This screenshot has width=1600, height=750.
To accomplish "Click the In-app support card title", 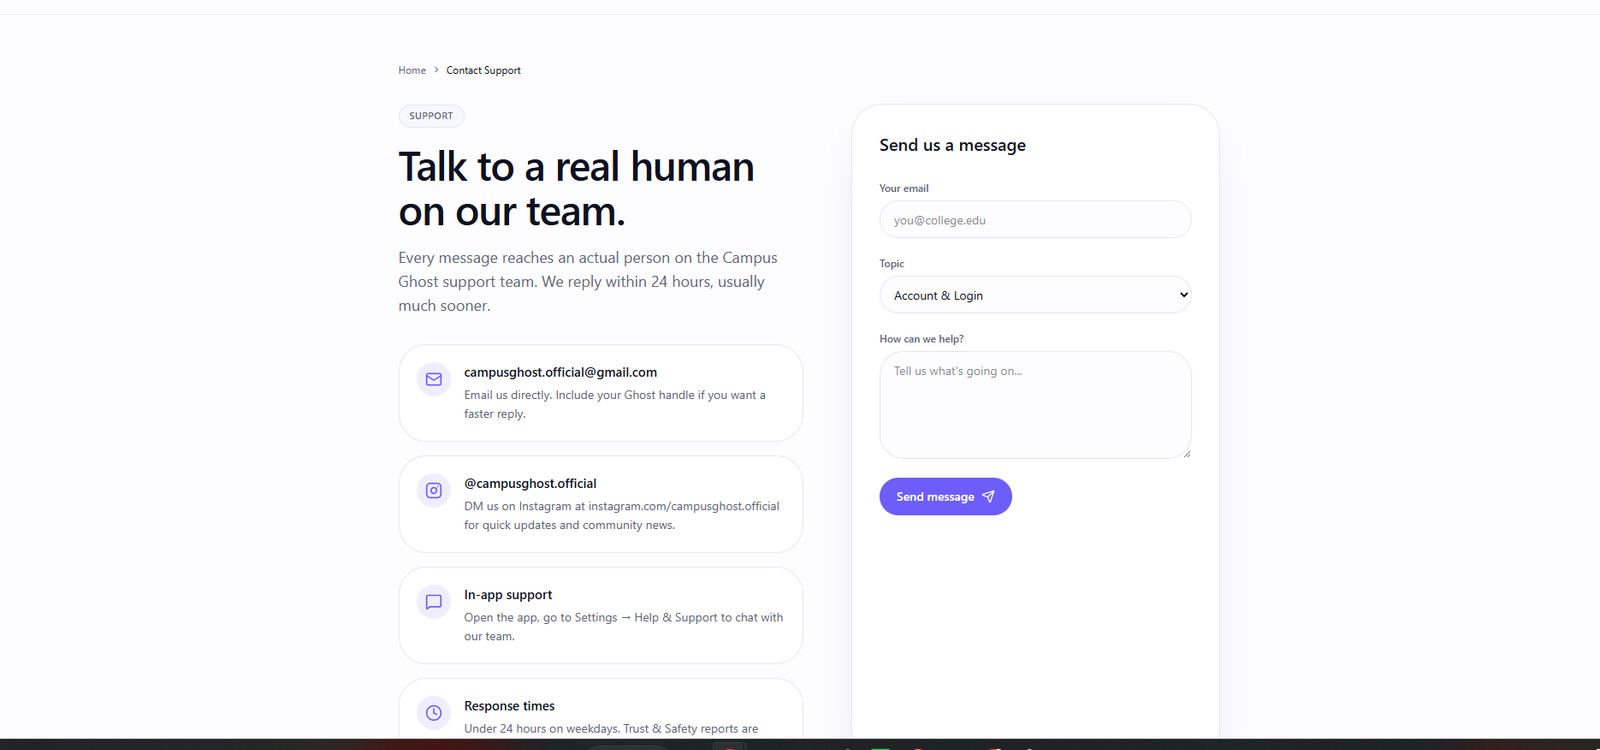I will click(508, 595).
